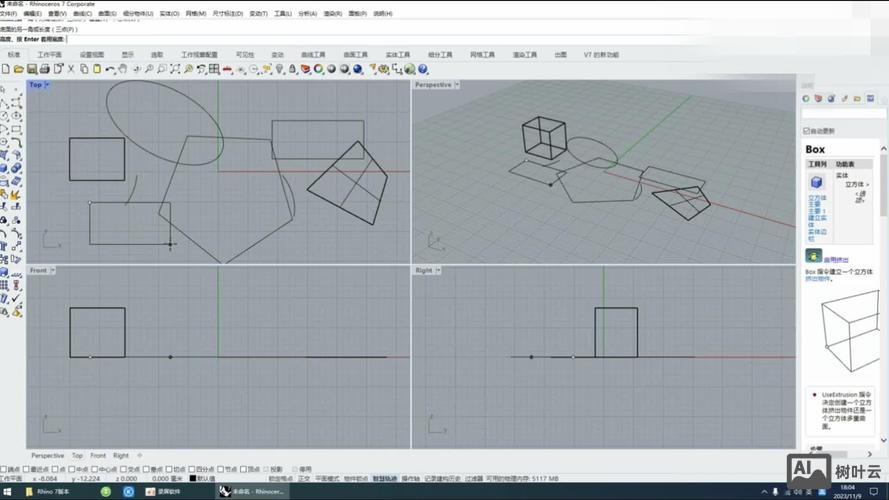Screen dimensions: 889x500
Task: Click the New file icon in toolbar
Action: click(x=6, y=70)
